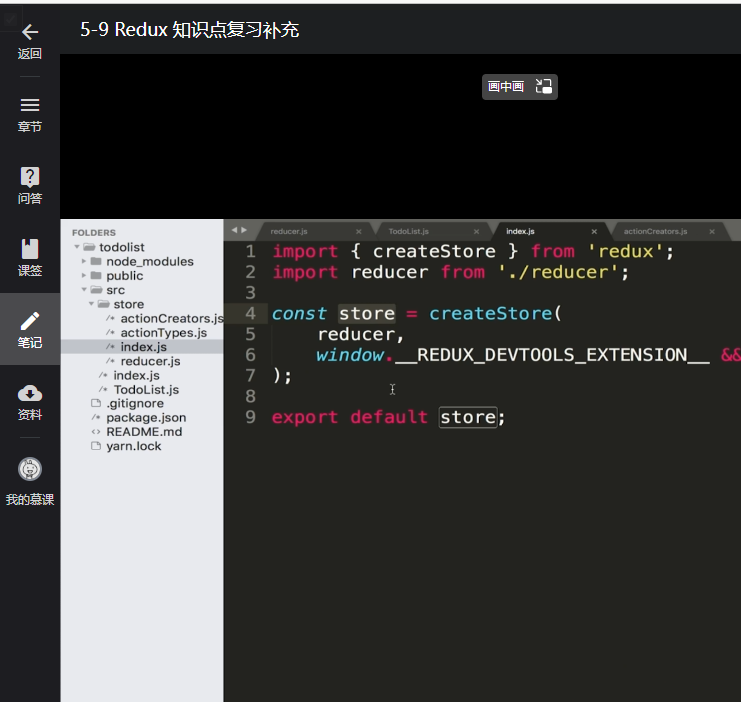The width and height of the screenshot is (741, 702).
Task: Open the README.md file
Action: point(144,432)
